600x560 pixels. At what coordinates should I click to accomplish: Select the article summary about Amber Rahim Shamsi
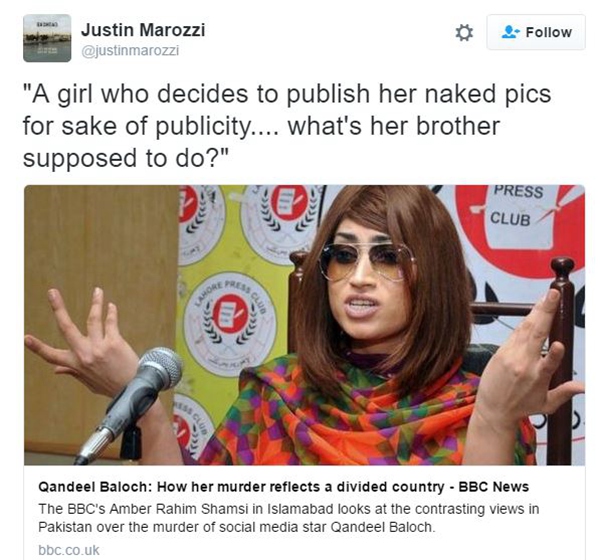[289, 518]
